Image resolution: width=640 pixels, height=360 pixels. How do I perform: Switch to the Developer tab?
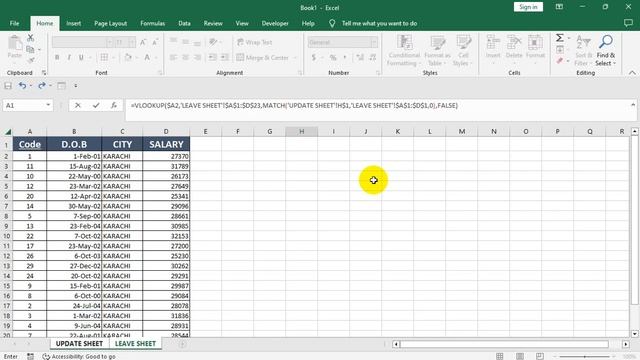coord(275,24)
